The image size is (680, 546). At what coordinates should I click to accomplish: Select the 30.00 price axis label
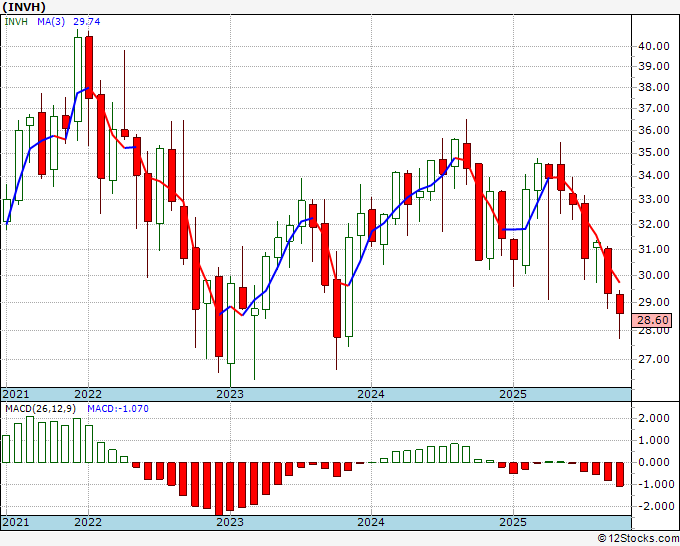(x=654, y=275)
